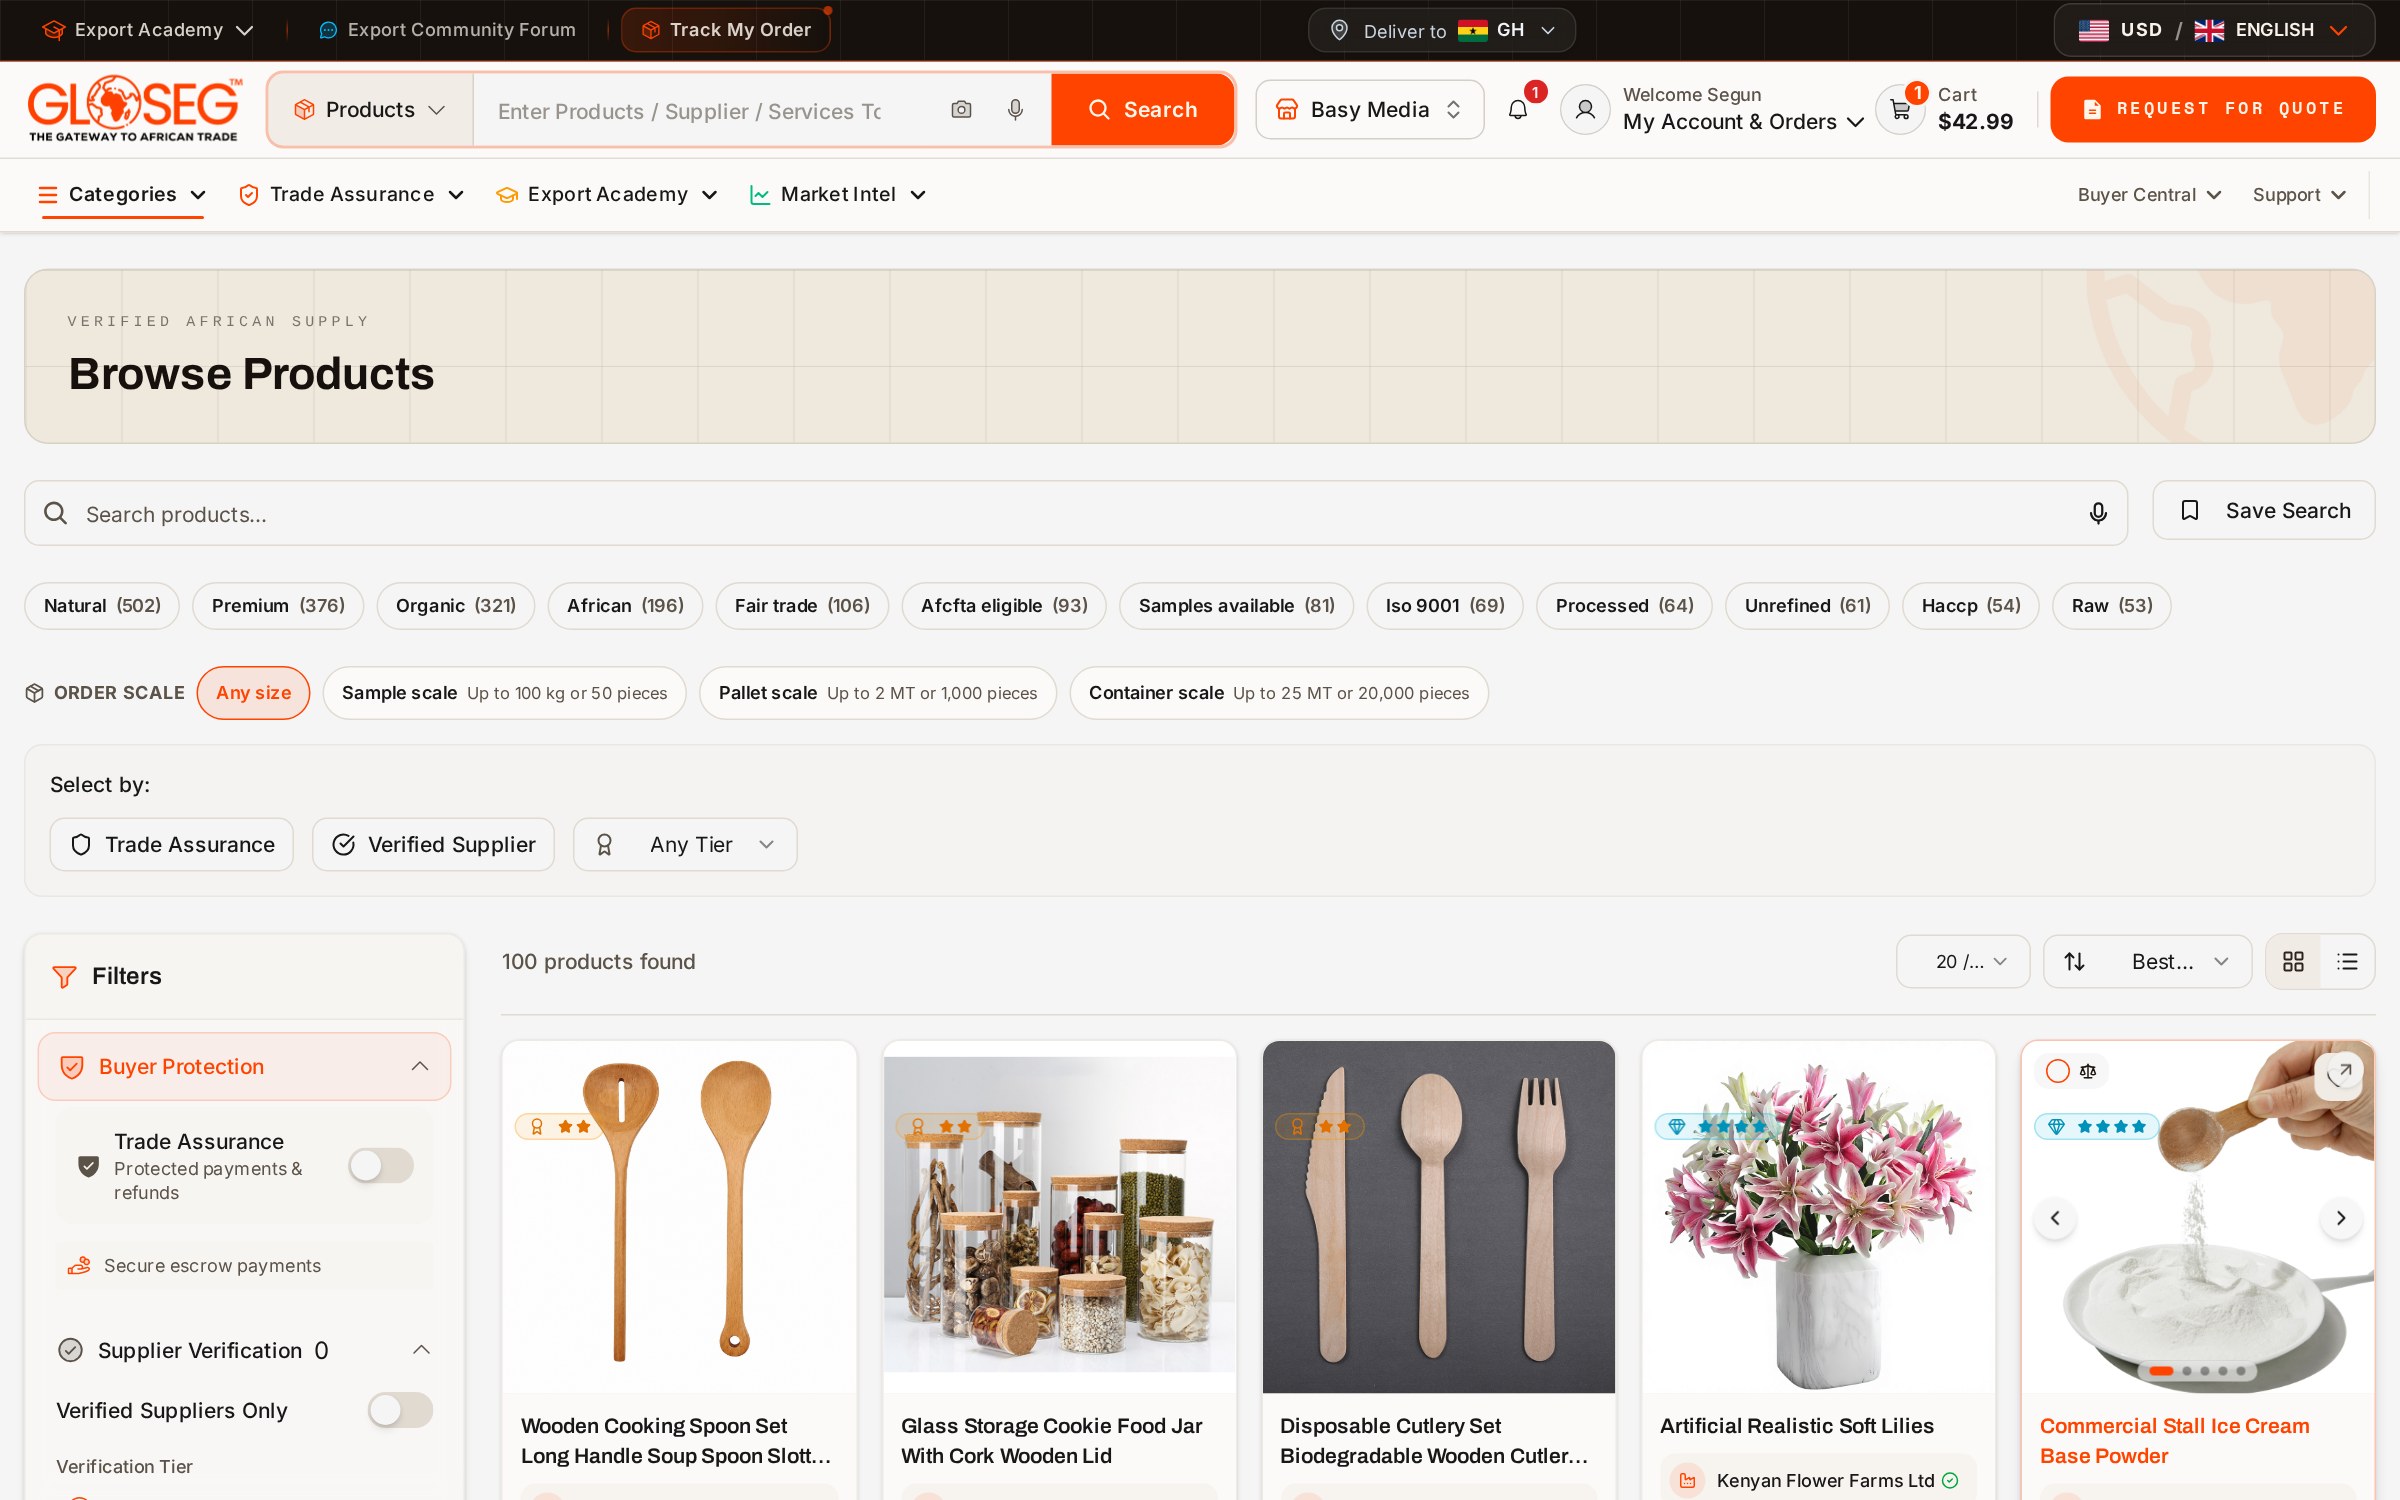This screenshot has height=1500, width=2400.
Task: Open the Artificial Realistic Soft Lilies thumbnail
Action: click(1818, 1217)
